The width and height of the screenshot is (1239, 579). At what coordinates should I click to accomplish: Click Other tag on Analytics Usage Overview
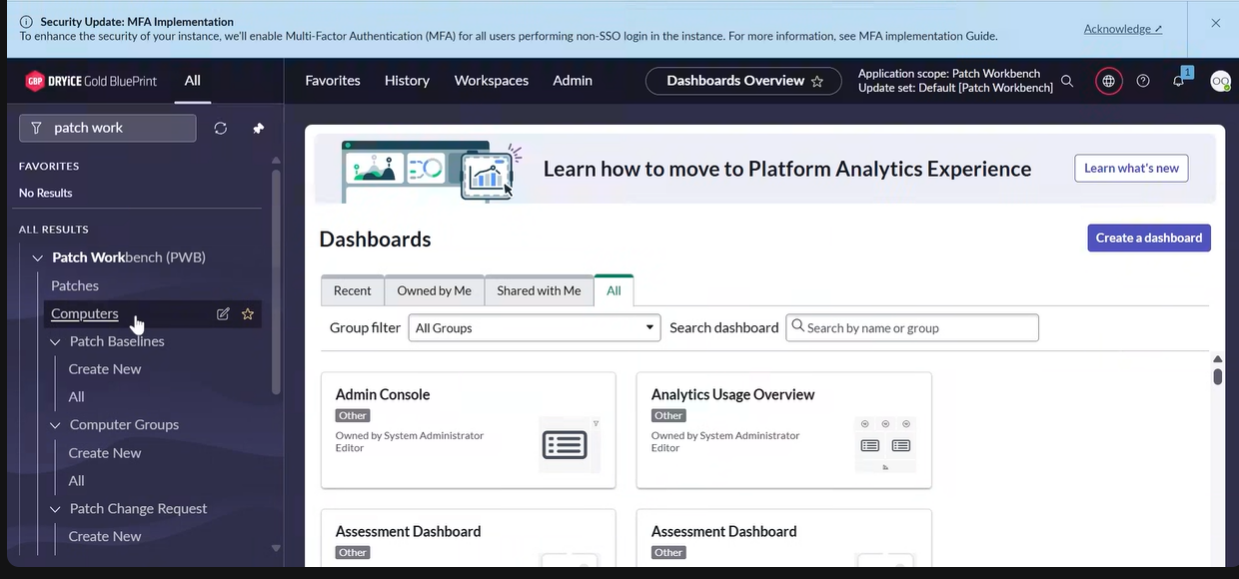coord(669,416)
